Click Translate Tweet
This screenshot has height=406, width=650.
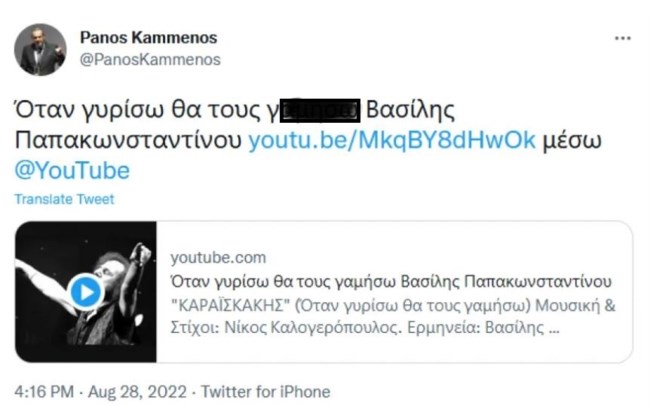tap(64, 199)
